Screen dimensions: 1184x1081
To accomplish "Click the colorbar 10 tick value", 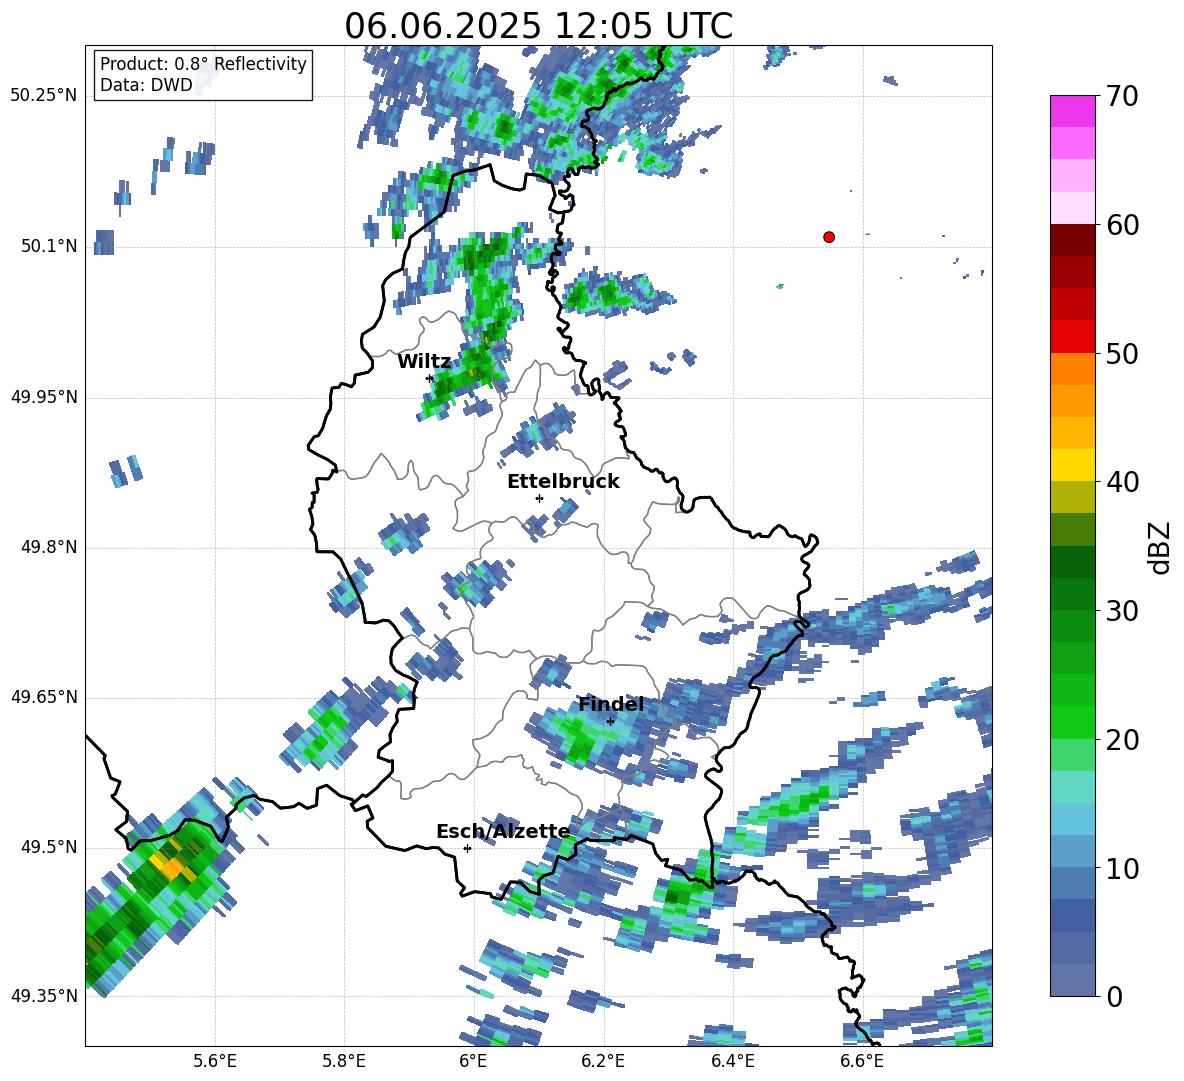I will click(1122, 868).
